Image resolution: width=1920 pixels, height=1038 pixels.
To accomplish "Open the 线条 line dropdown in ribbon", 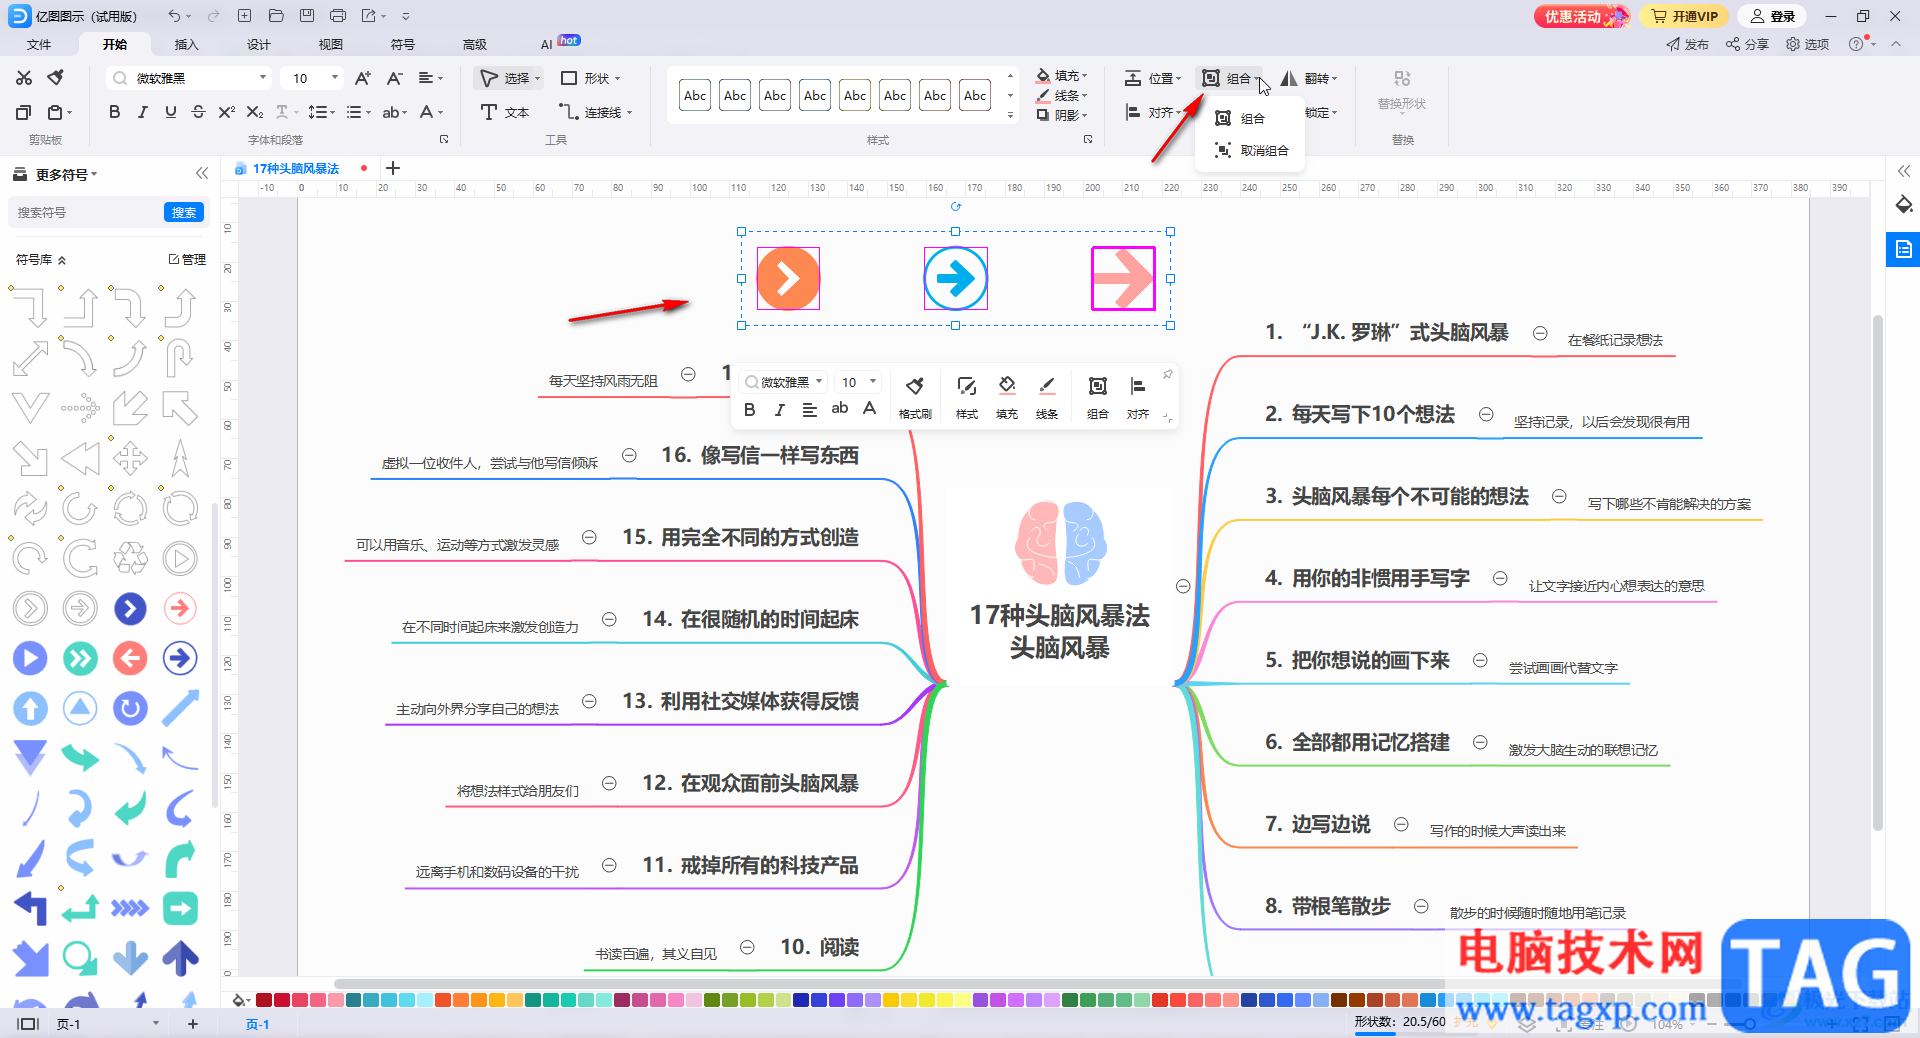I will pyautogui.click(x=1062, y=96).
